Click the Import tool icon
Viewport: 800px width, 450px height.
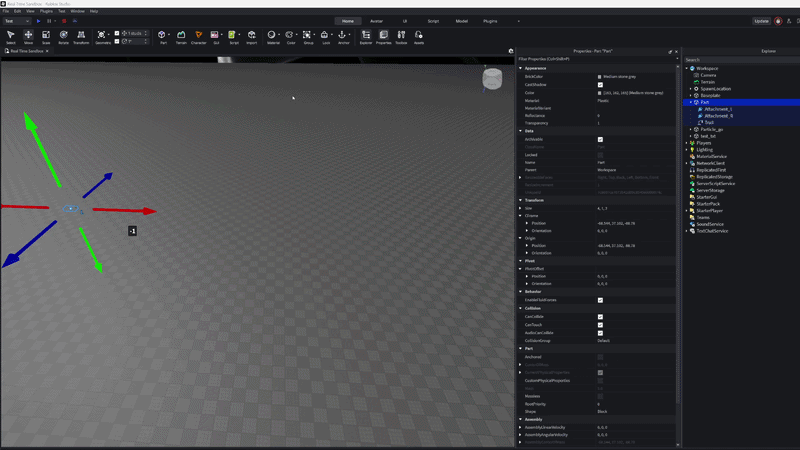click(251, 36)
